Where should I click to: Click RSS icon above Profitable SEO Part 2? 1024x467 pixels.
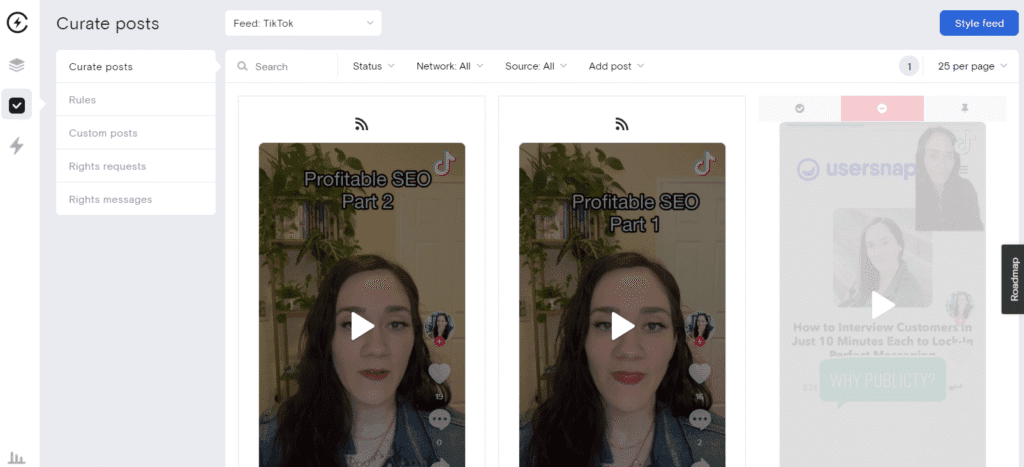click(x=361, y=124)
